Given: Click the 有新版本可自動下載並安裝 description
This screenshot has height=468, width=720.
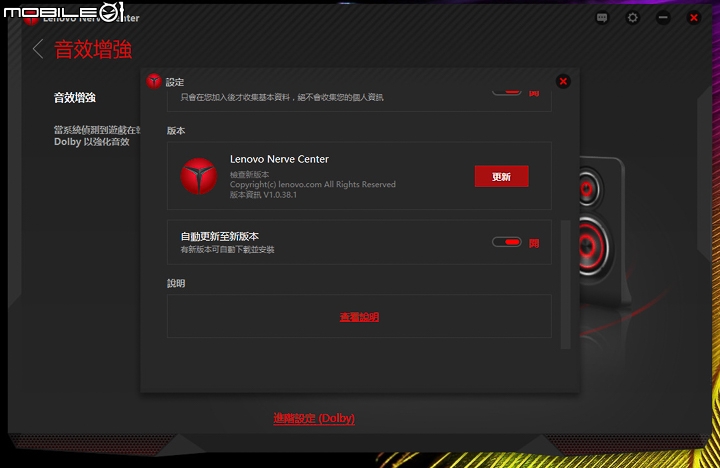Looking at the screenshot, I should point(227,249).
